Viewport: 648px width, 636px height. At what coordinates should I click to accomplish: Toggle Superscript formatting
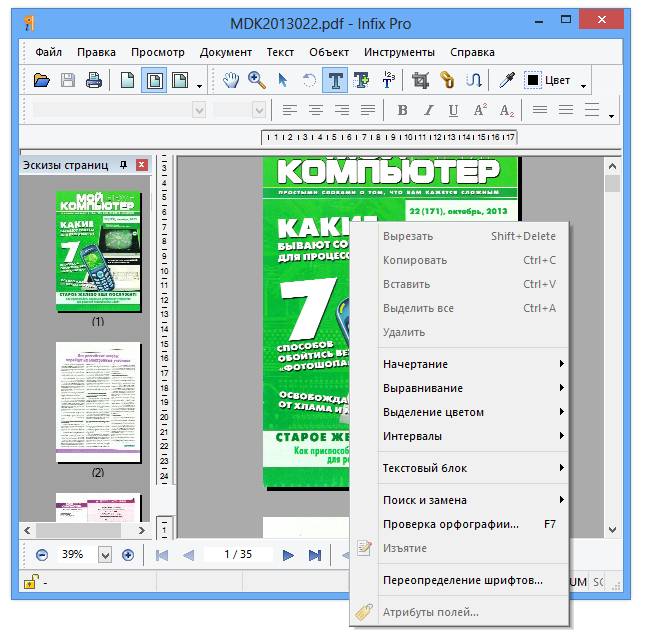(x=480, y=110)
